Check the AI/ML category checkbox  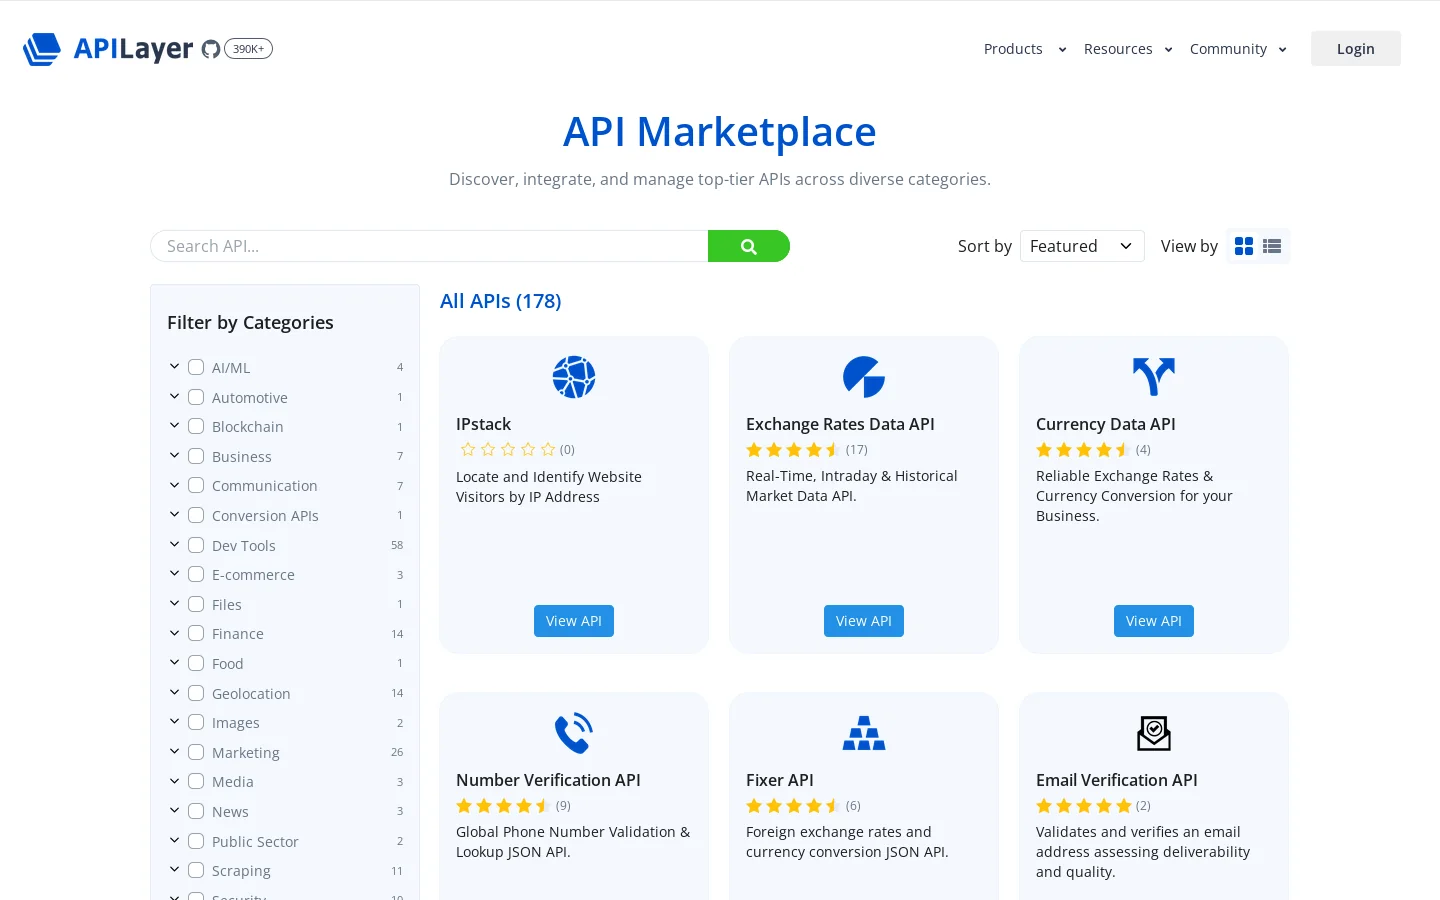196,367
